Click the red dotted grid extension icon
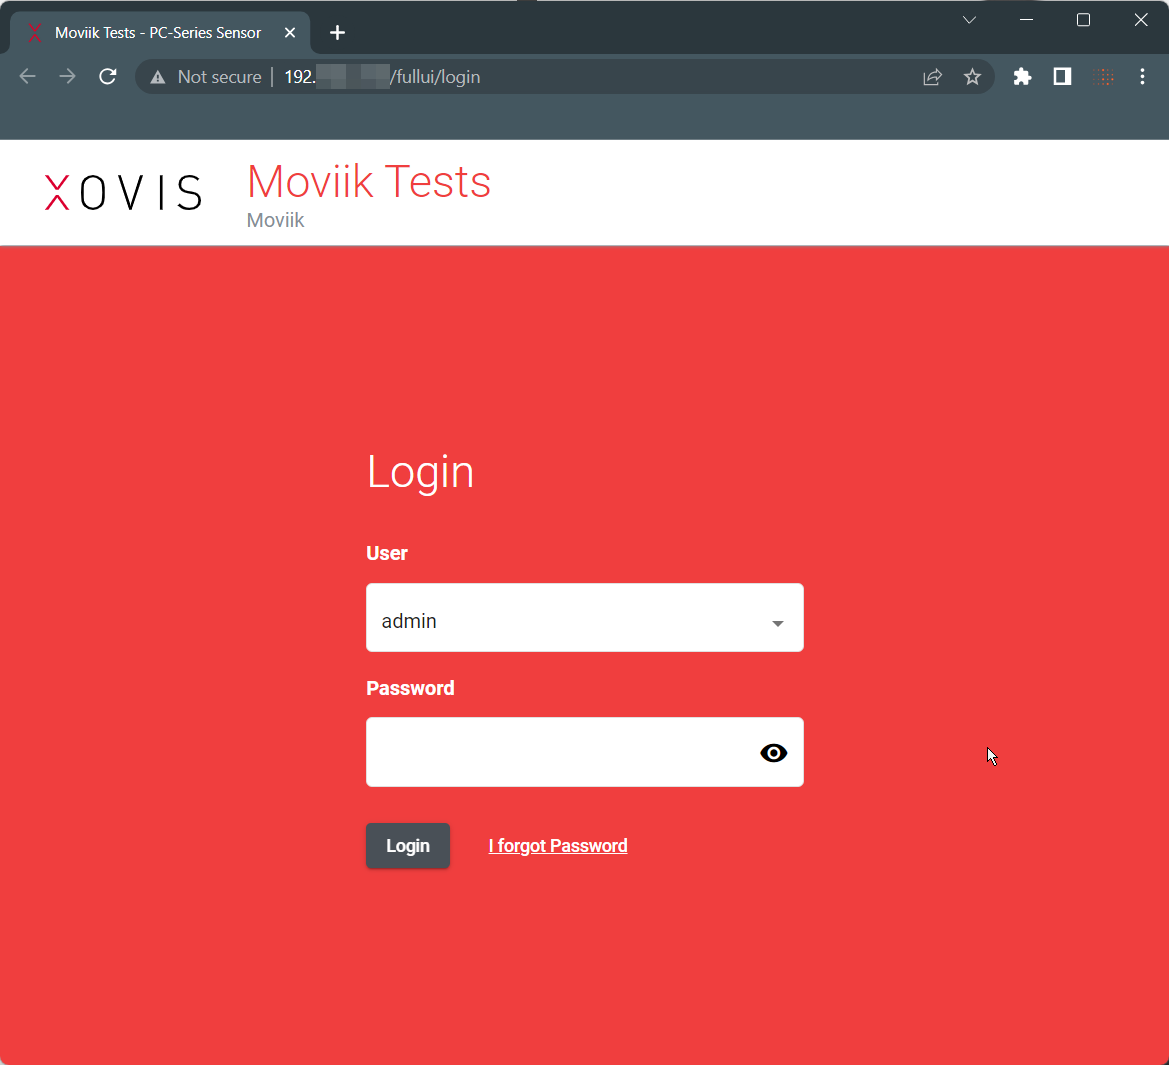 [1103, 77]
